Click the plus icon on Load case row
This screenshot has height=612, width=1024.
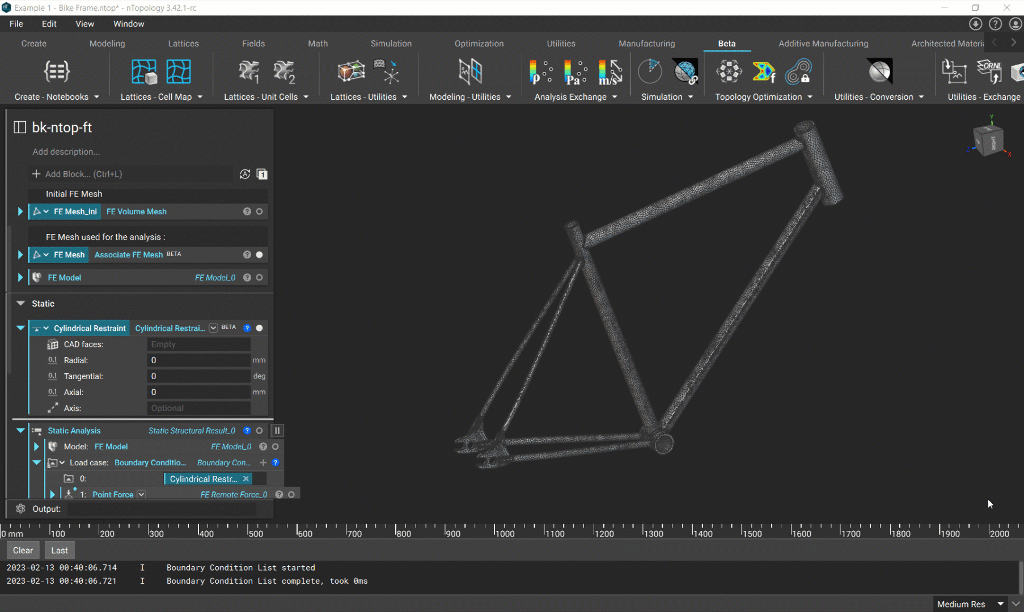pos(263,462)
